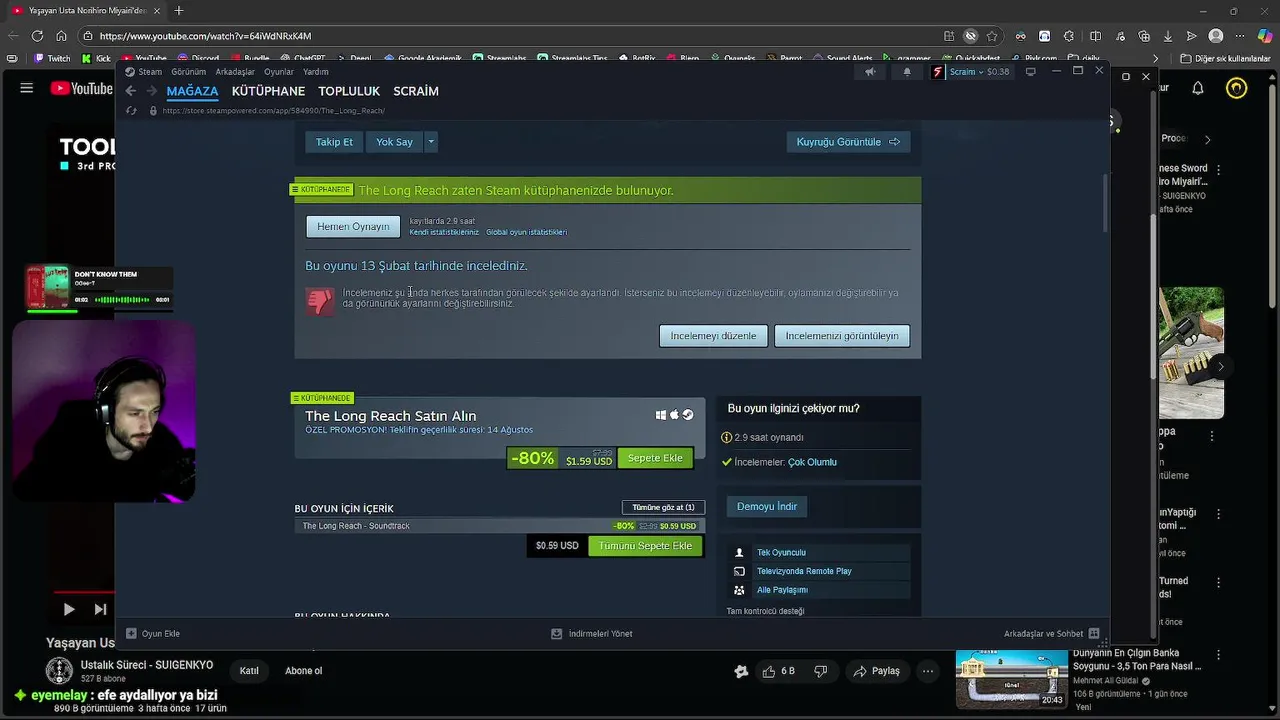This screenshot has height=720, width=1280.
Task: Open Yardım menu
Action: click(316, 72)
